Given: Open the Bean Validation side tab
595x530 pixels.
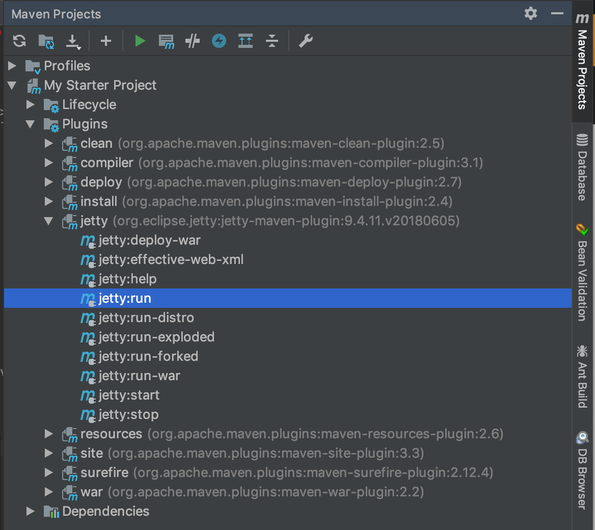Looking at the screenshot, I should [582, 272].
